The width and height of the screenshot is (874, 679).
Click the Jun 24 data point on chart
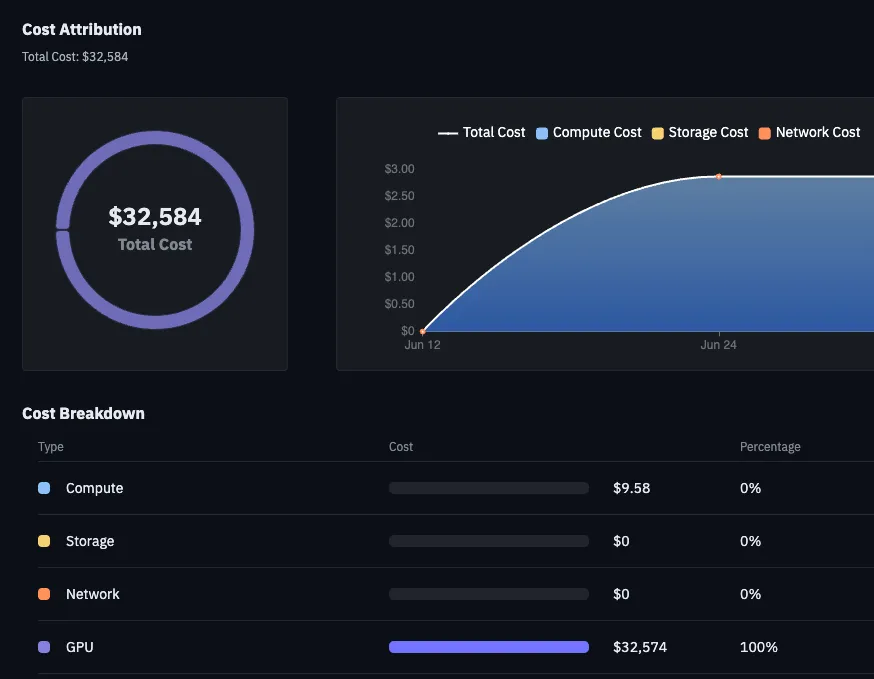coord(718,176)
